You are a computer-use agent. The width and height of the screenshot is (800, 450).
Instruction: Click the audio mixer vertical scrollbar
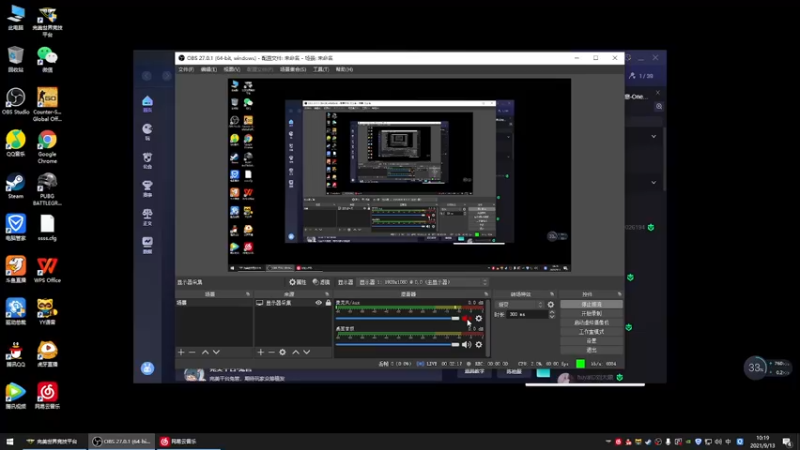[488, 328]
